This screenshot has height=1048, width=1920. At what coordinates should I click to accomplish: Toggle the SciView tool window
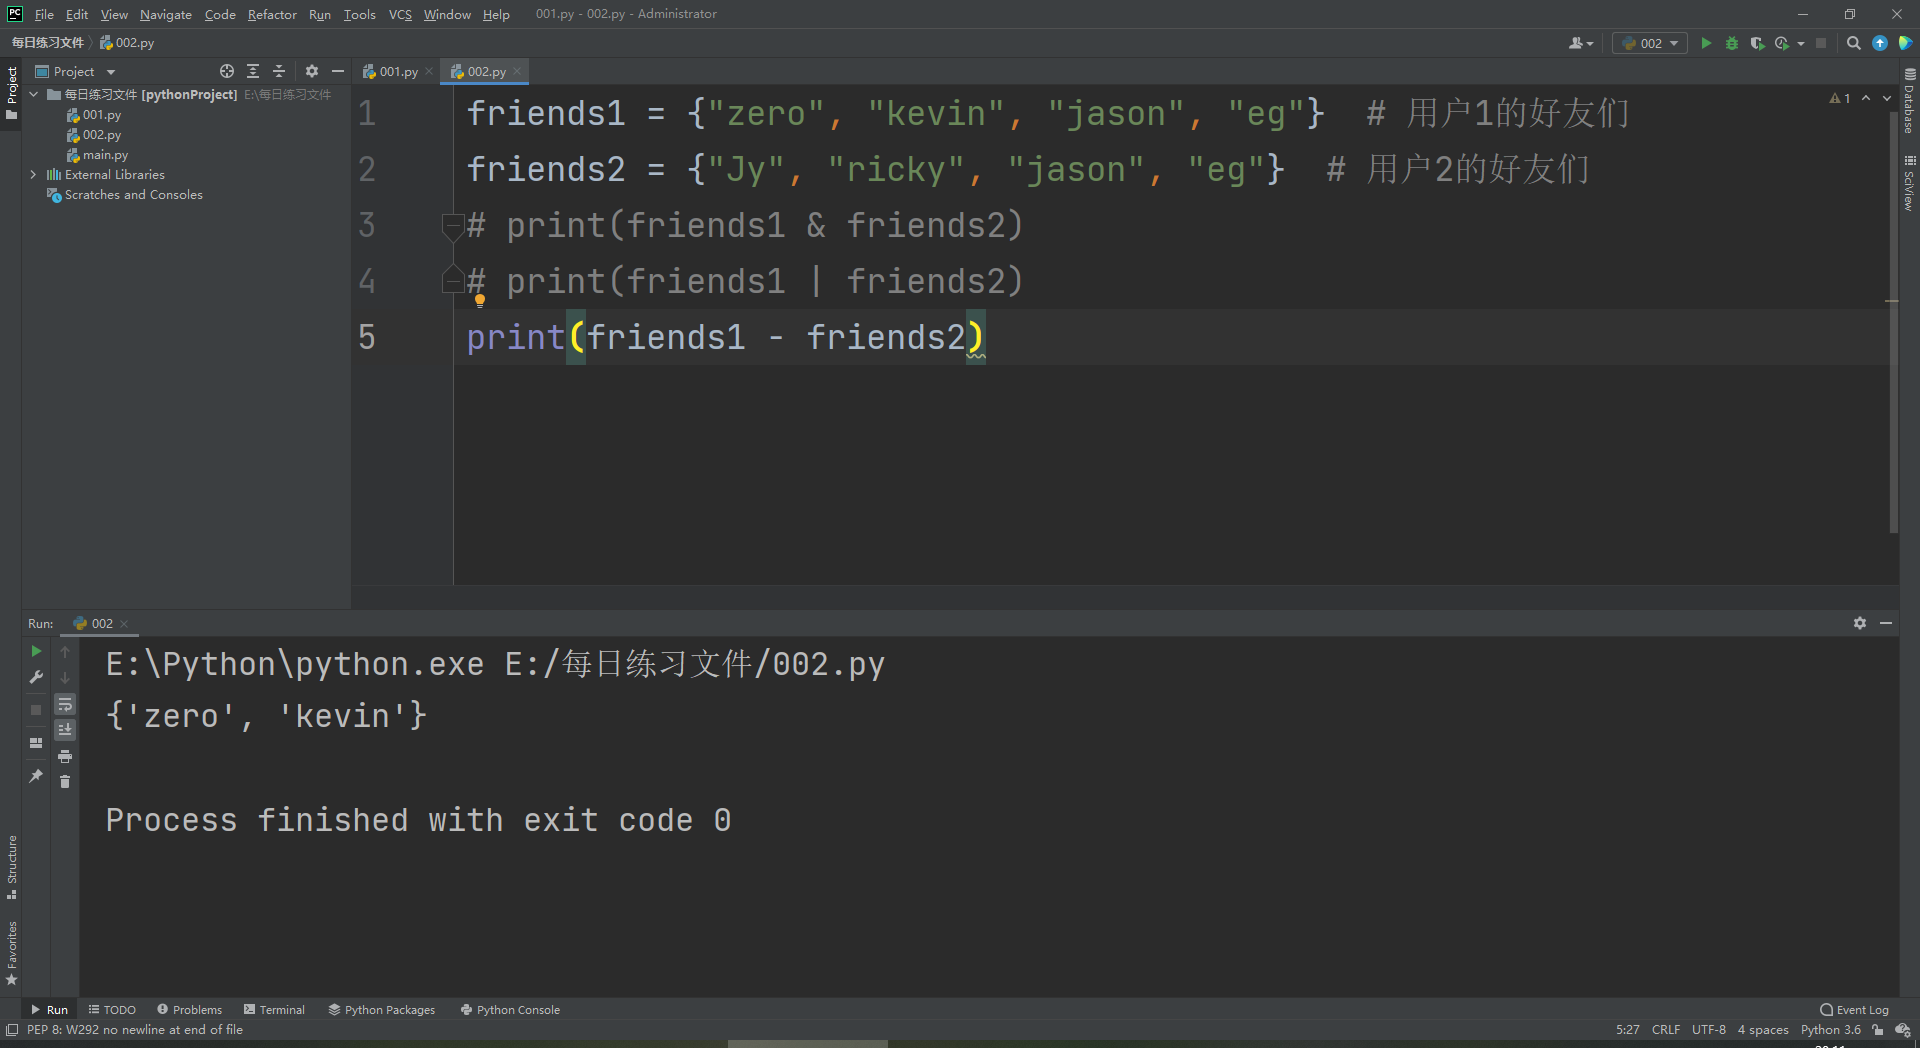(x=1909, y=183)
